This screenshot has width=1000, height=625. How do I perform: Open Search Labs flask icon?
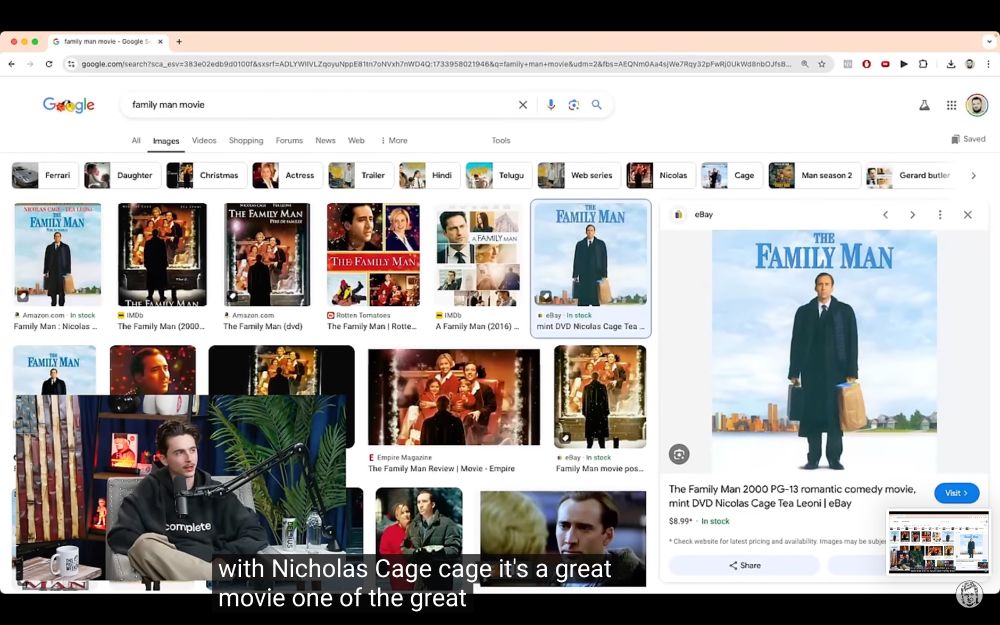924,105
